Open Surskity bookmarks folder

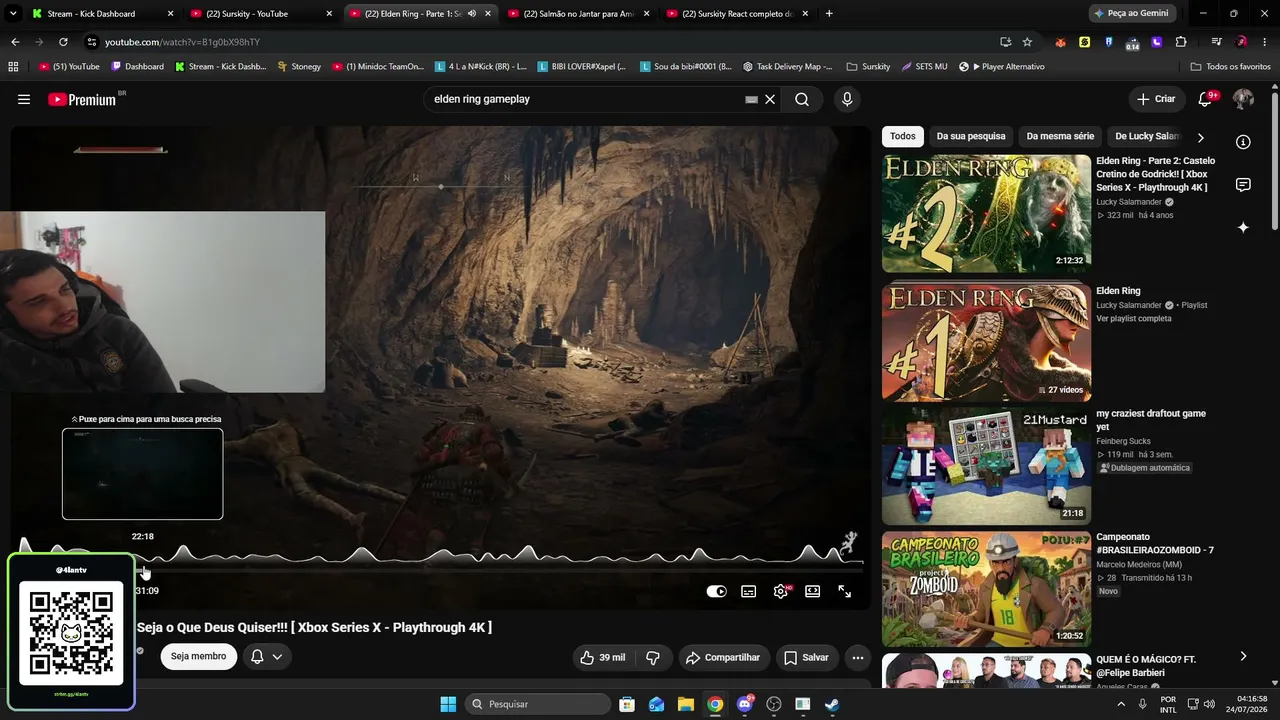click(868, 66)
